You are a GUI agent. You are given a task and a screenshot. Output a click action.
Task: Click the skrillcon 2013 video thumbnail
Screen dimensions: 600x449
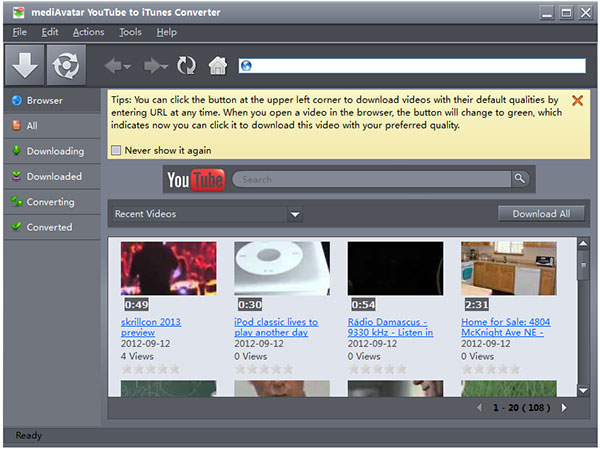pos(168,268)
